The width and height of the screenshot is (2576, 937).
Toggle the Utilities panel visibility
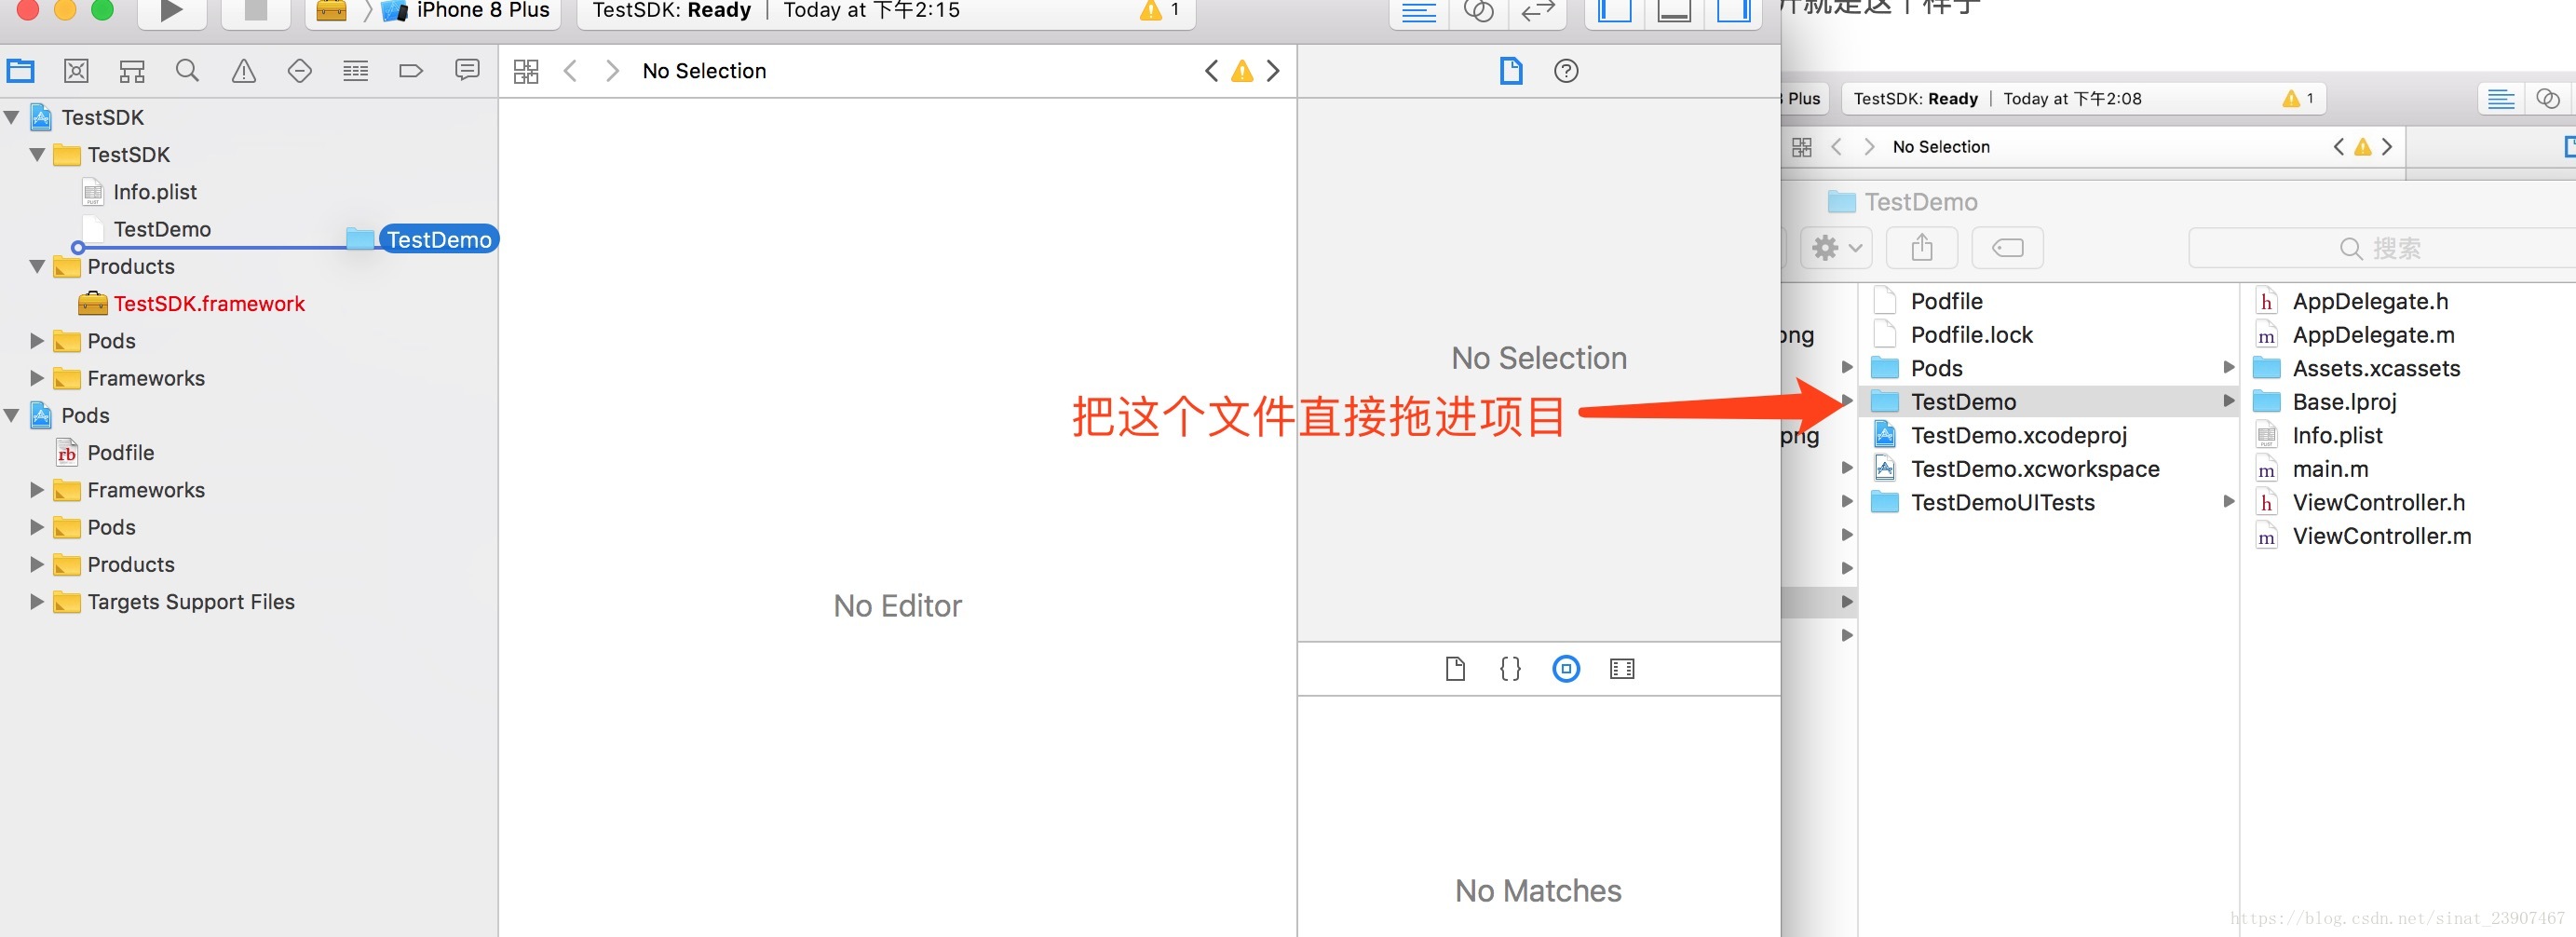coord(1733,12)
